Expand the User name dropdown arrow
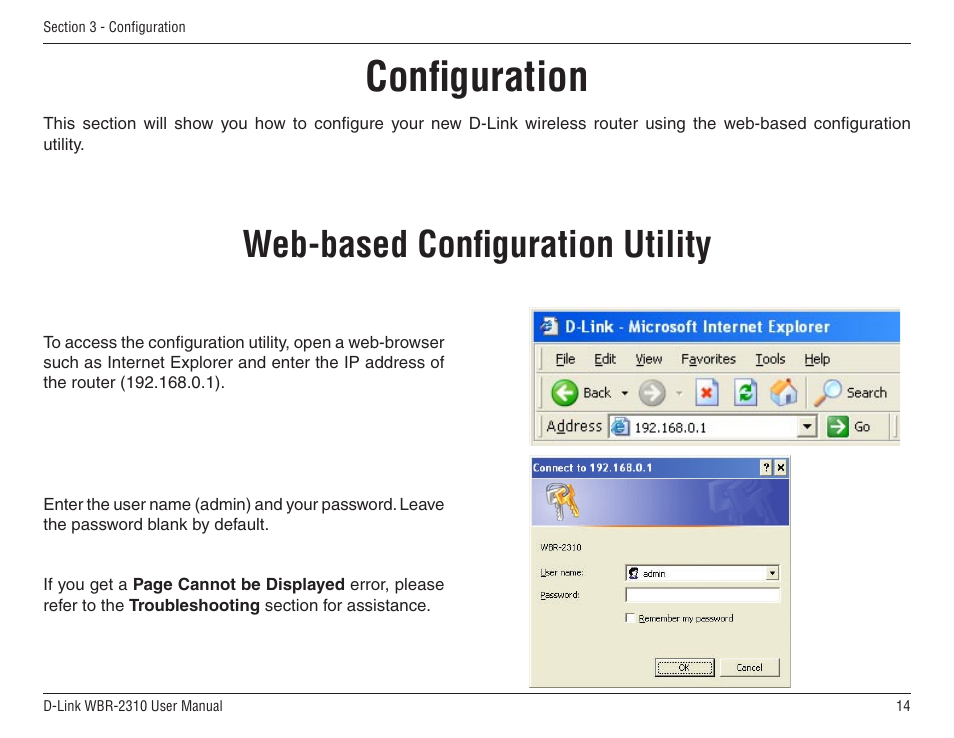This screenshot has width=954, height=738. [x=772, y=573]
